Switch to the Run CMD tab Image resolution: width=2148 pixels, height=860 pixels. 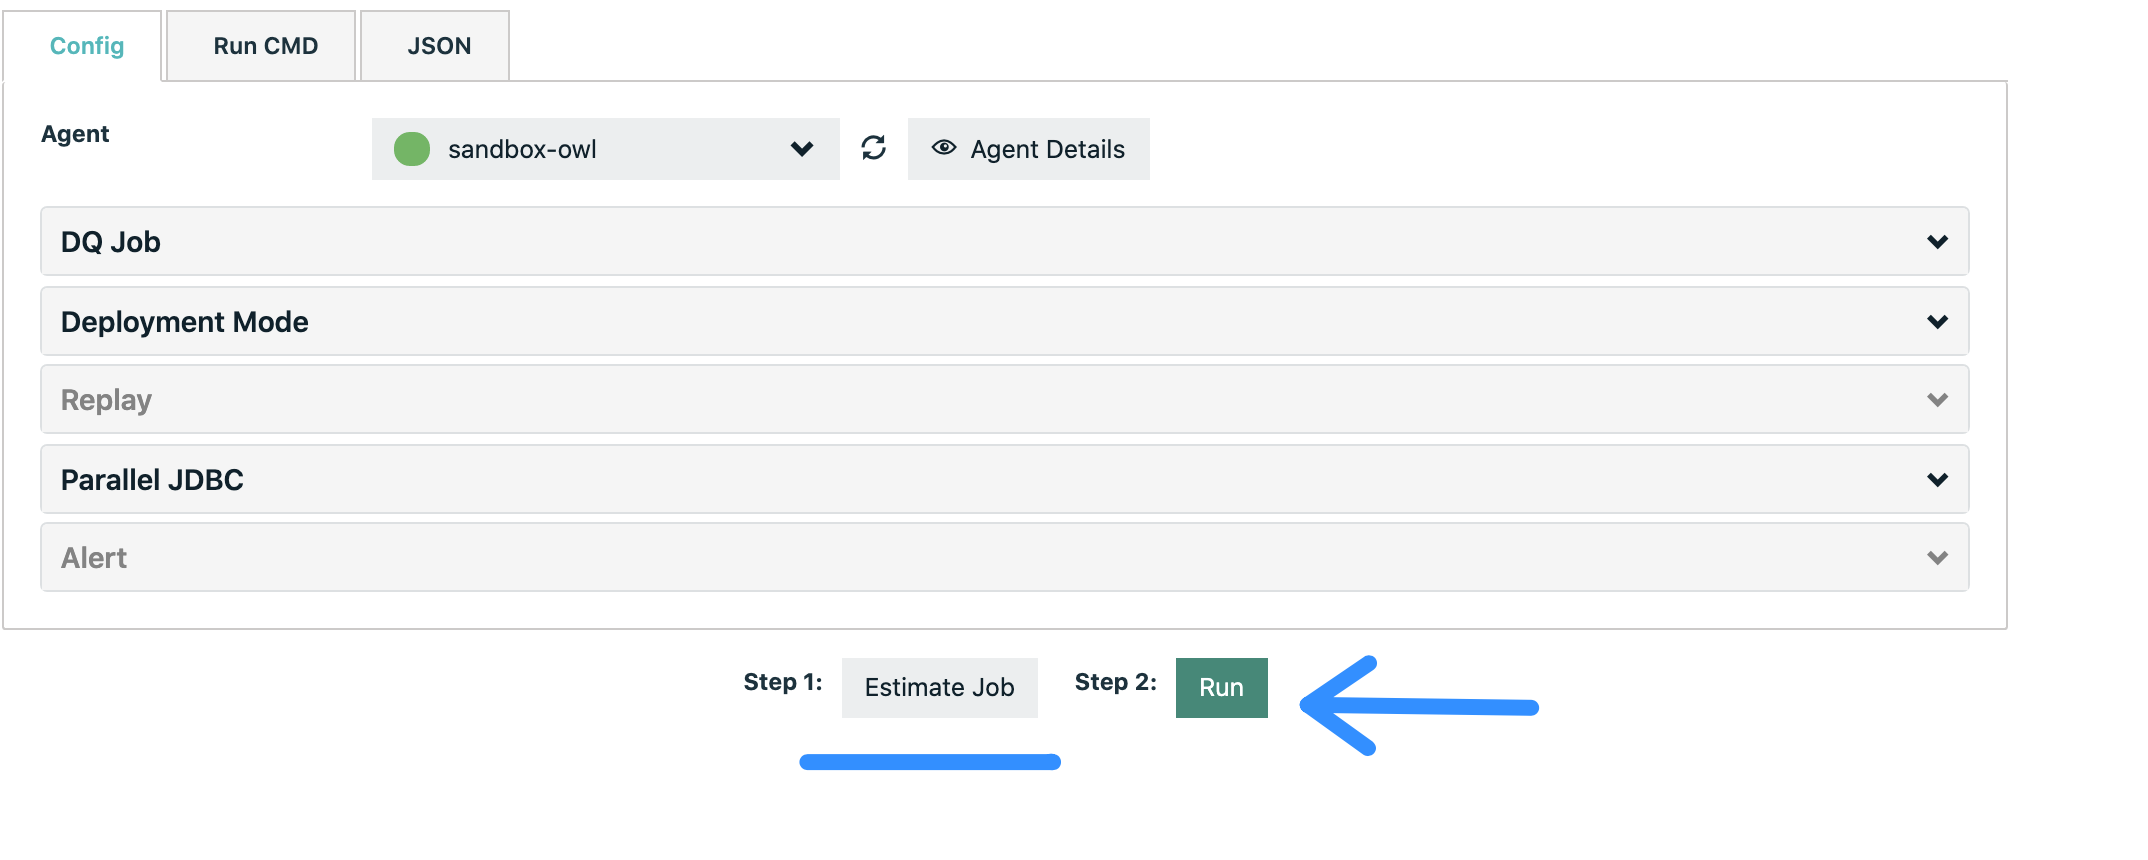265,46
